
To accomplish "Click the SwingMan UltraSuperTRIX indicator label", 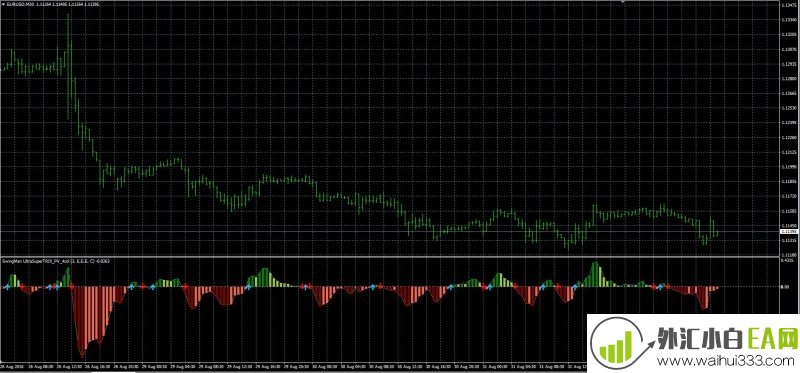I will click(56, 261).
